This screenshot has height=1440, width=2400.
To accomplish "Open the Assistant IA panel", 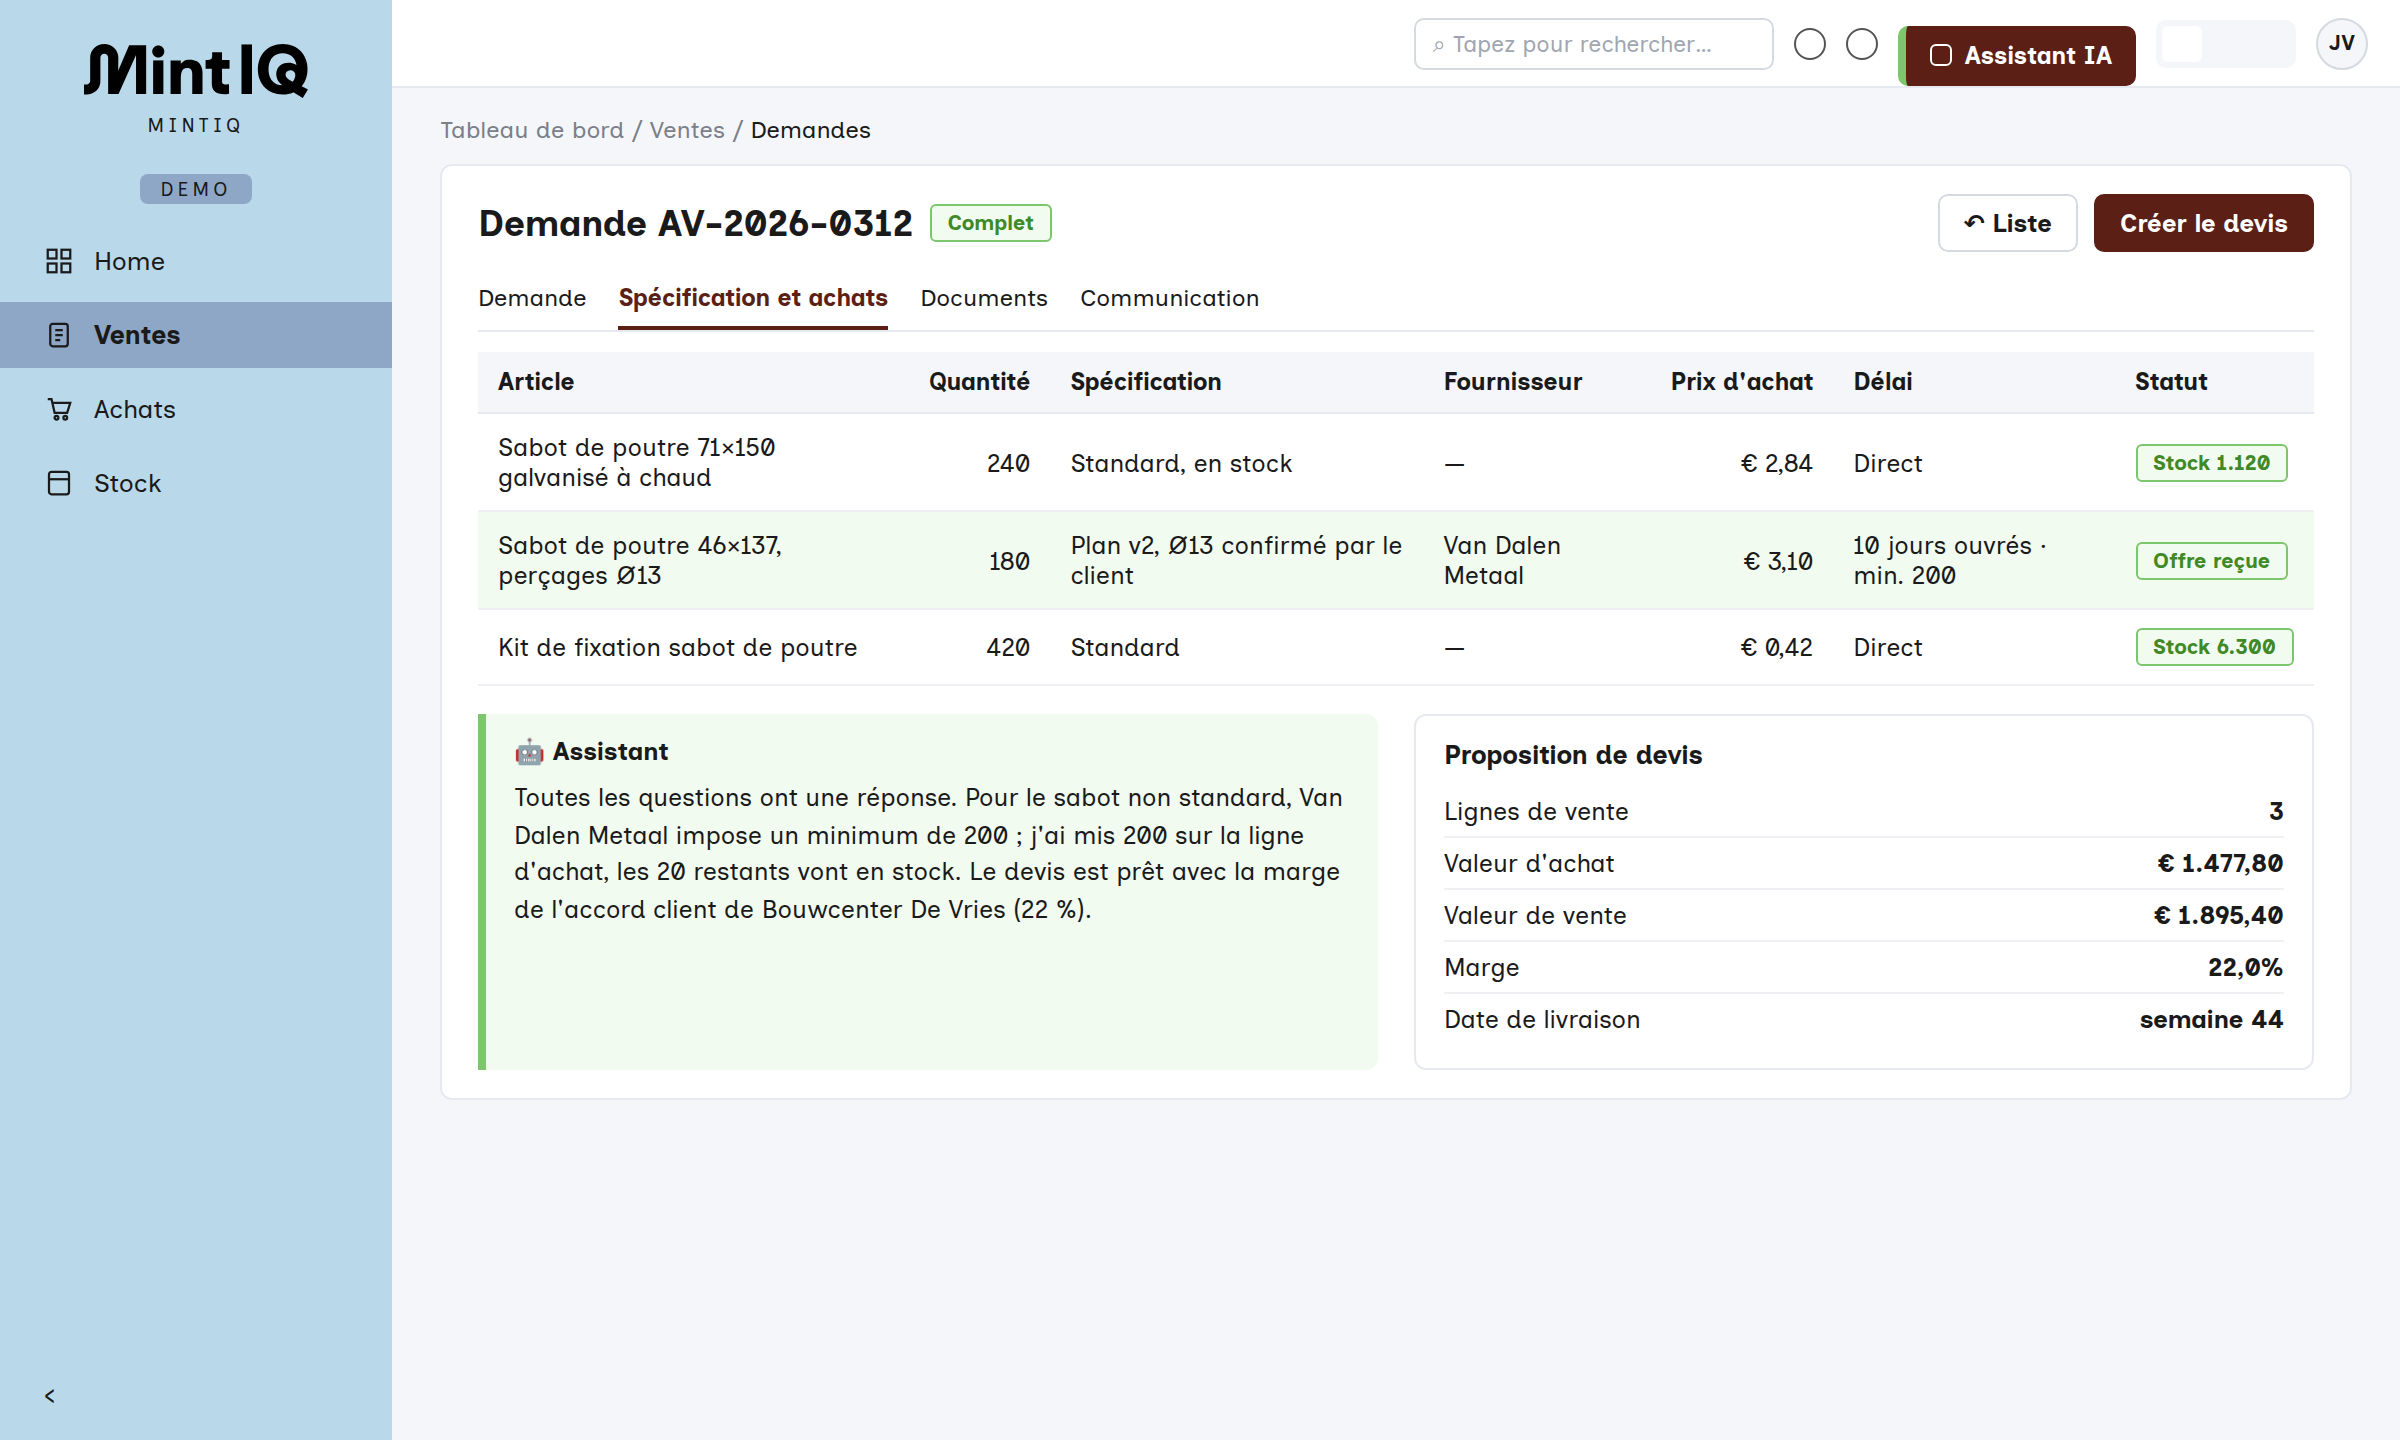I will pos(2018,56).
